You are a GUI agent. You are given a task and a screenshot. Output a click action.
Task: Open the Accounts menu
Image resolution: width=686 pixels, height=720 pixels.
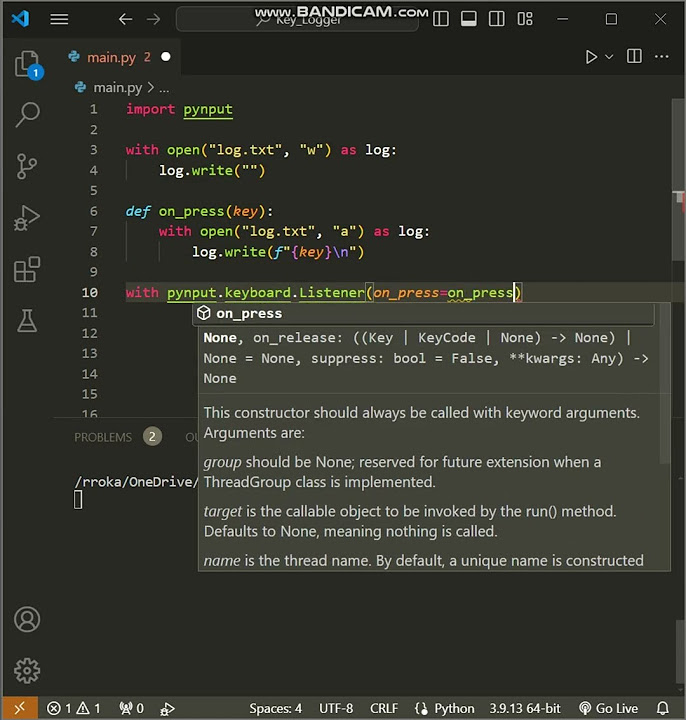tap(27, 619)
